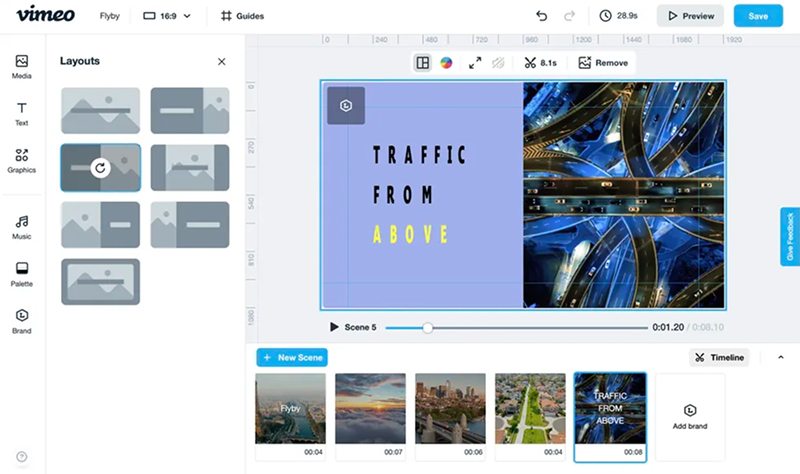
Task: Click the scene color wheel icon
Action: click(x=447, y=63)
